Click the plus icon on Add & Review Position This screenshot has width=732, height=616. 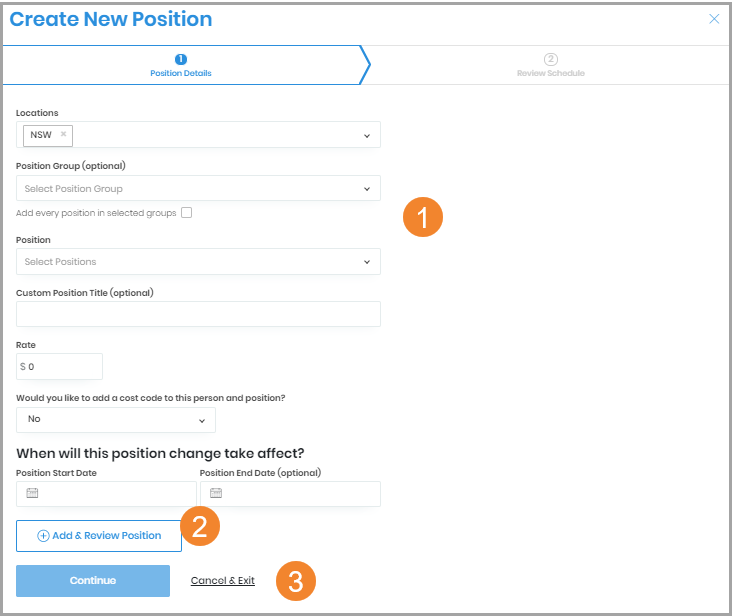[43, 536]
